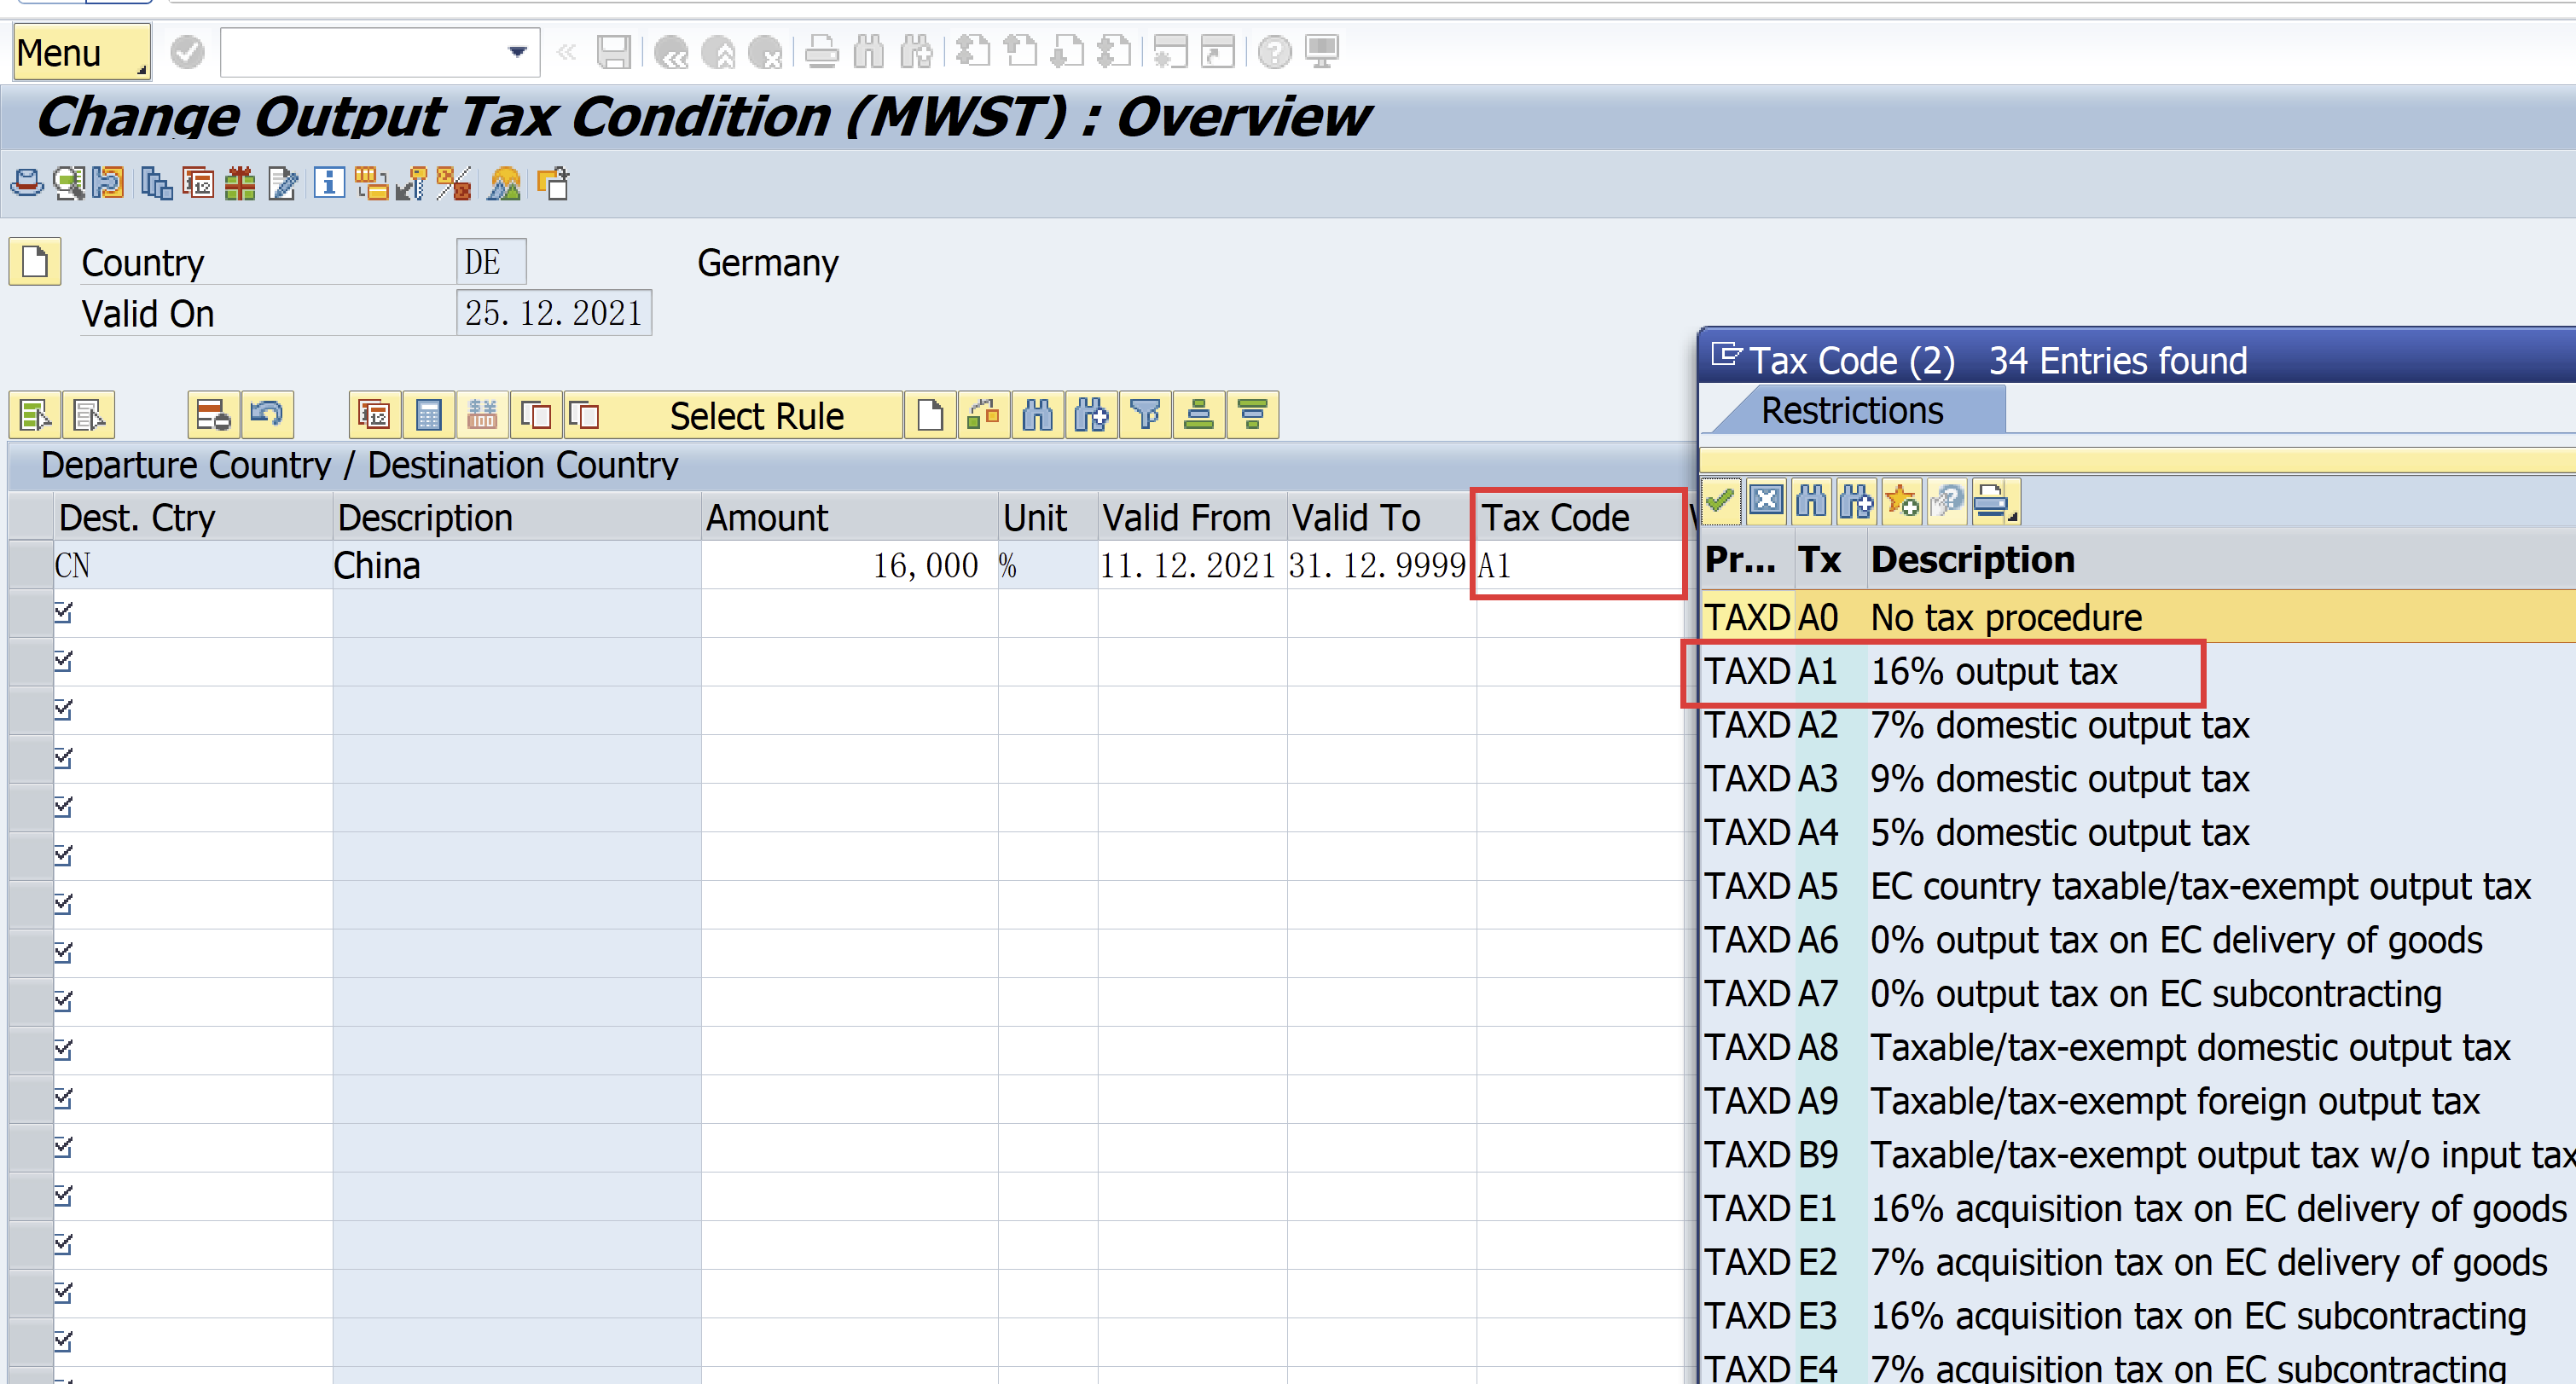Image resolution: width=2576 pixels, height=1384 pixels.
Task: Click the hat icon in application toolbar
Action: (x=26, y=184)
